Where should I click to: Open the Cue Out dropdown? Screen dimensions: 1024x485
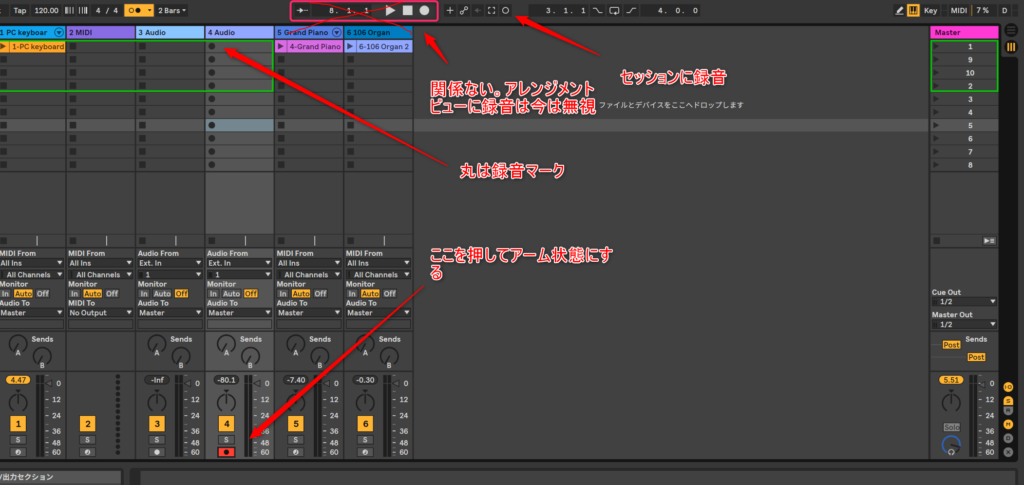[x=964, y=301]
